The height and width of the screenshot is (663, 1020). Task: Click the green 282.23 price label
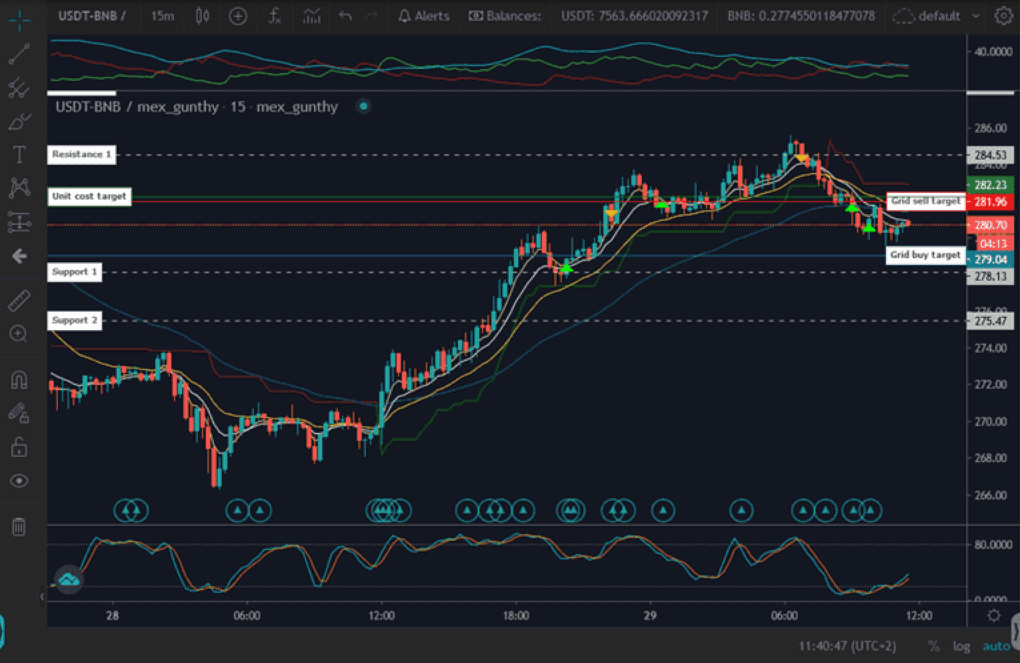[x=990, y=185]
